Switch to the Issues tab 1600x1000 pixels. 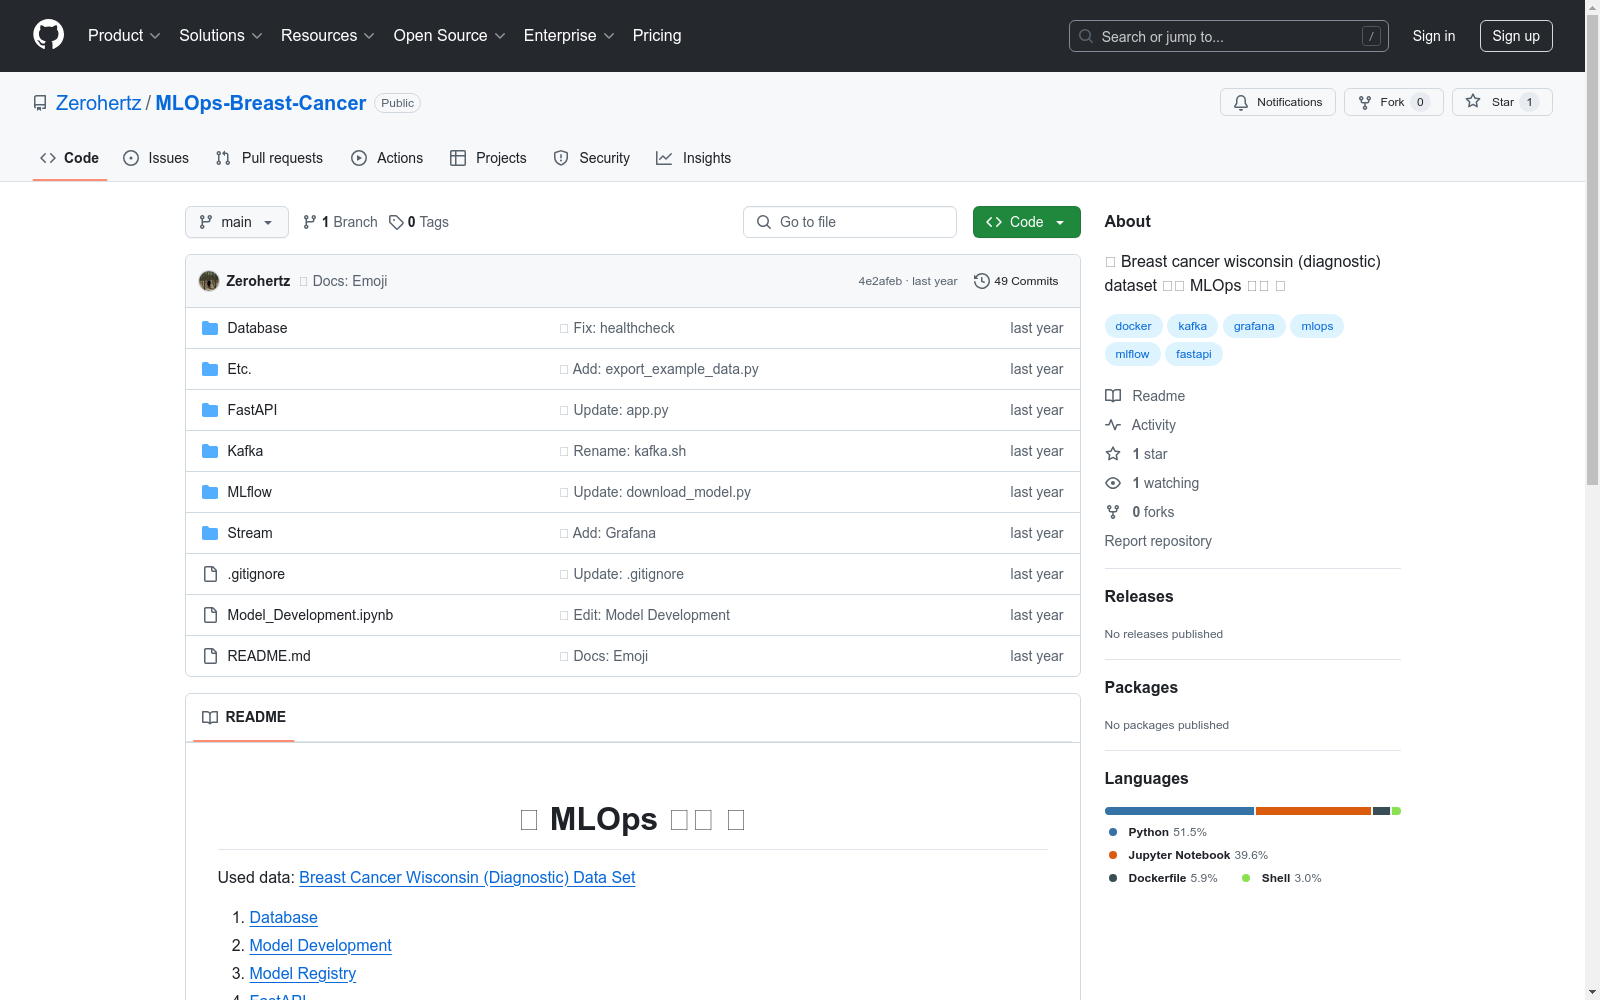click(156, 158)
